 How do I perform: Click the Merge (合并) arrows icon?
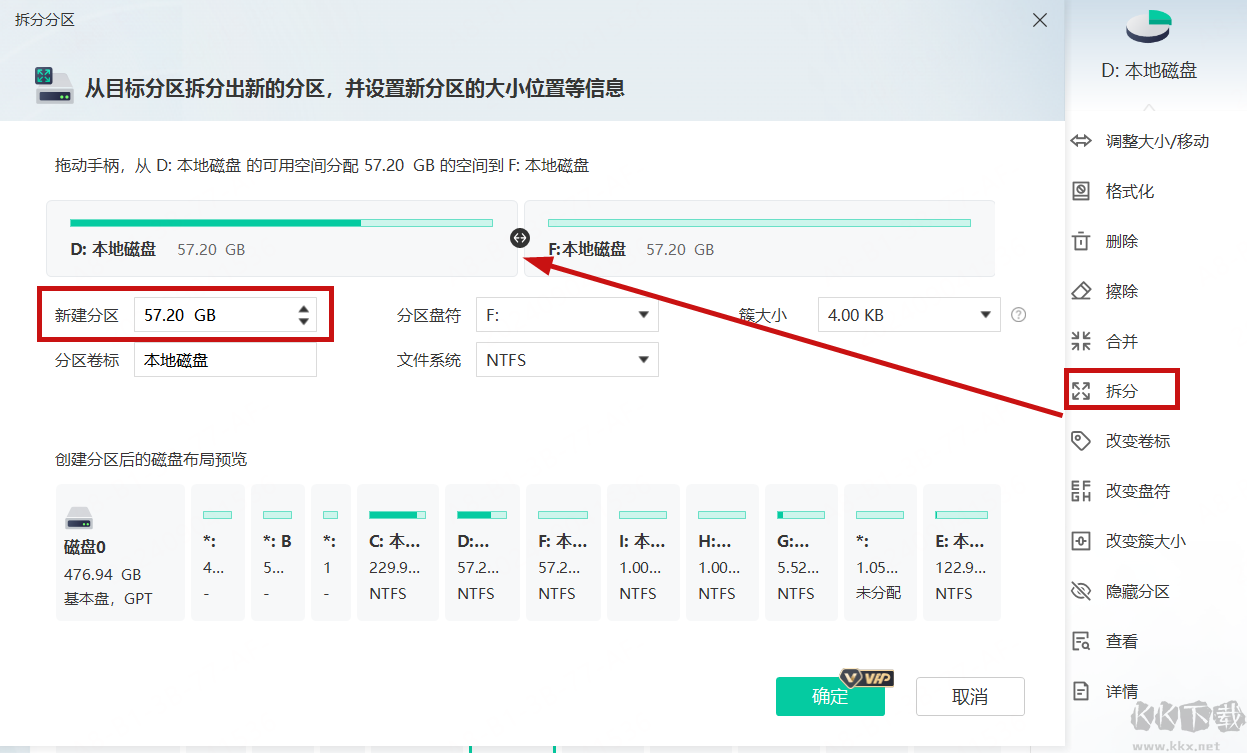click(1080, 341)
